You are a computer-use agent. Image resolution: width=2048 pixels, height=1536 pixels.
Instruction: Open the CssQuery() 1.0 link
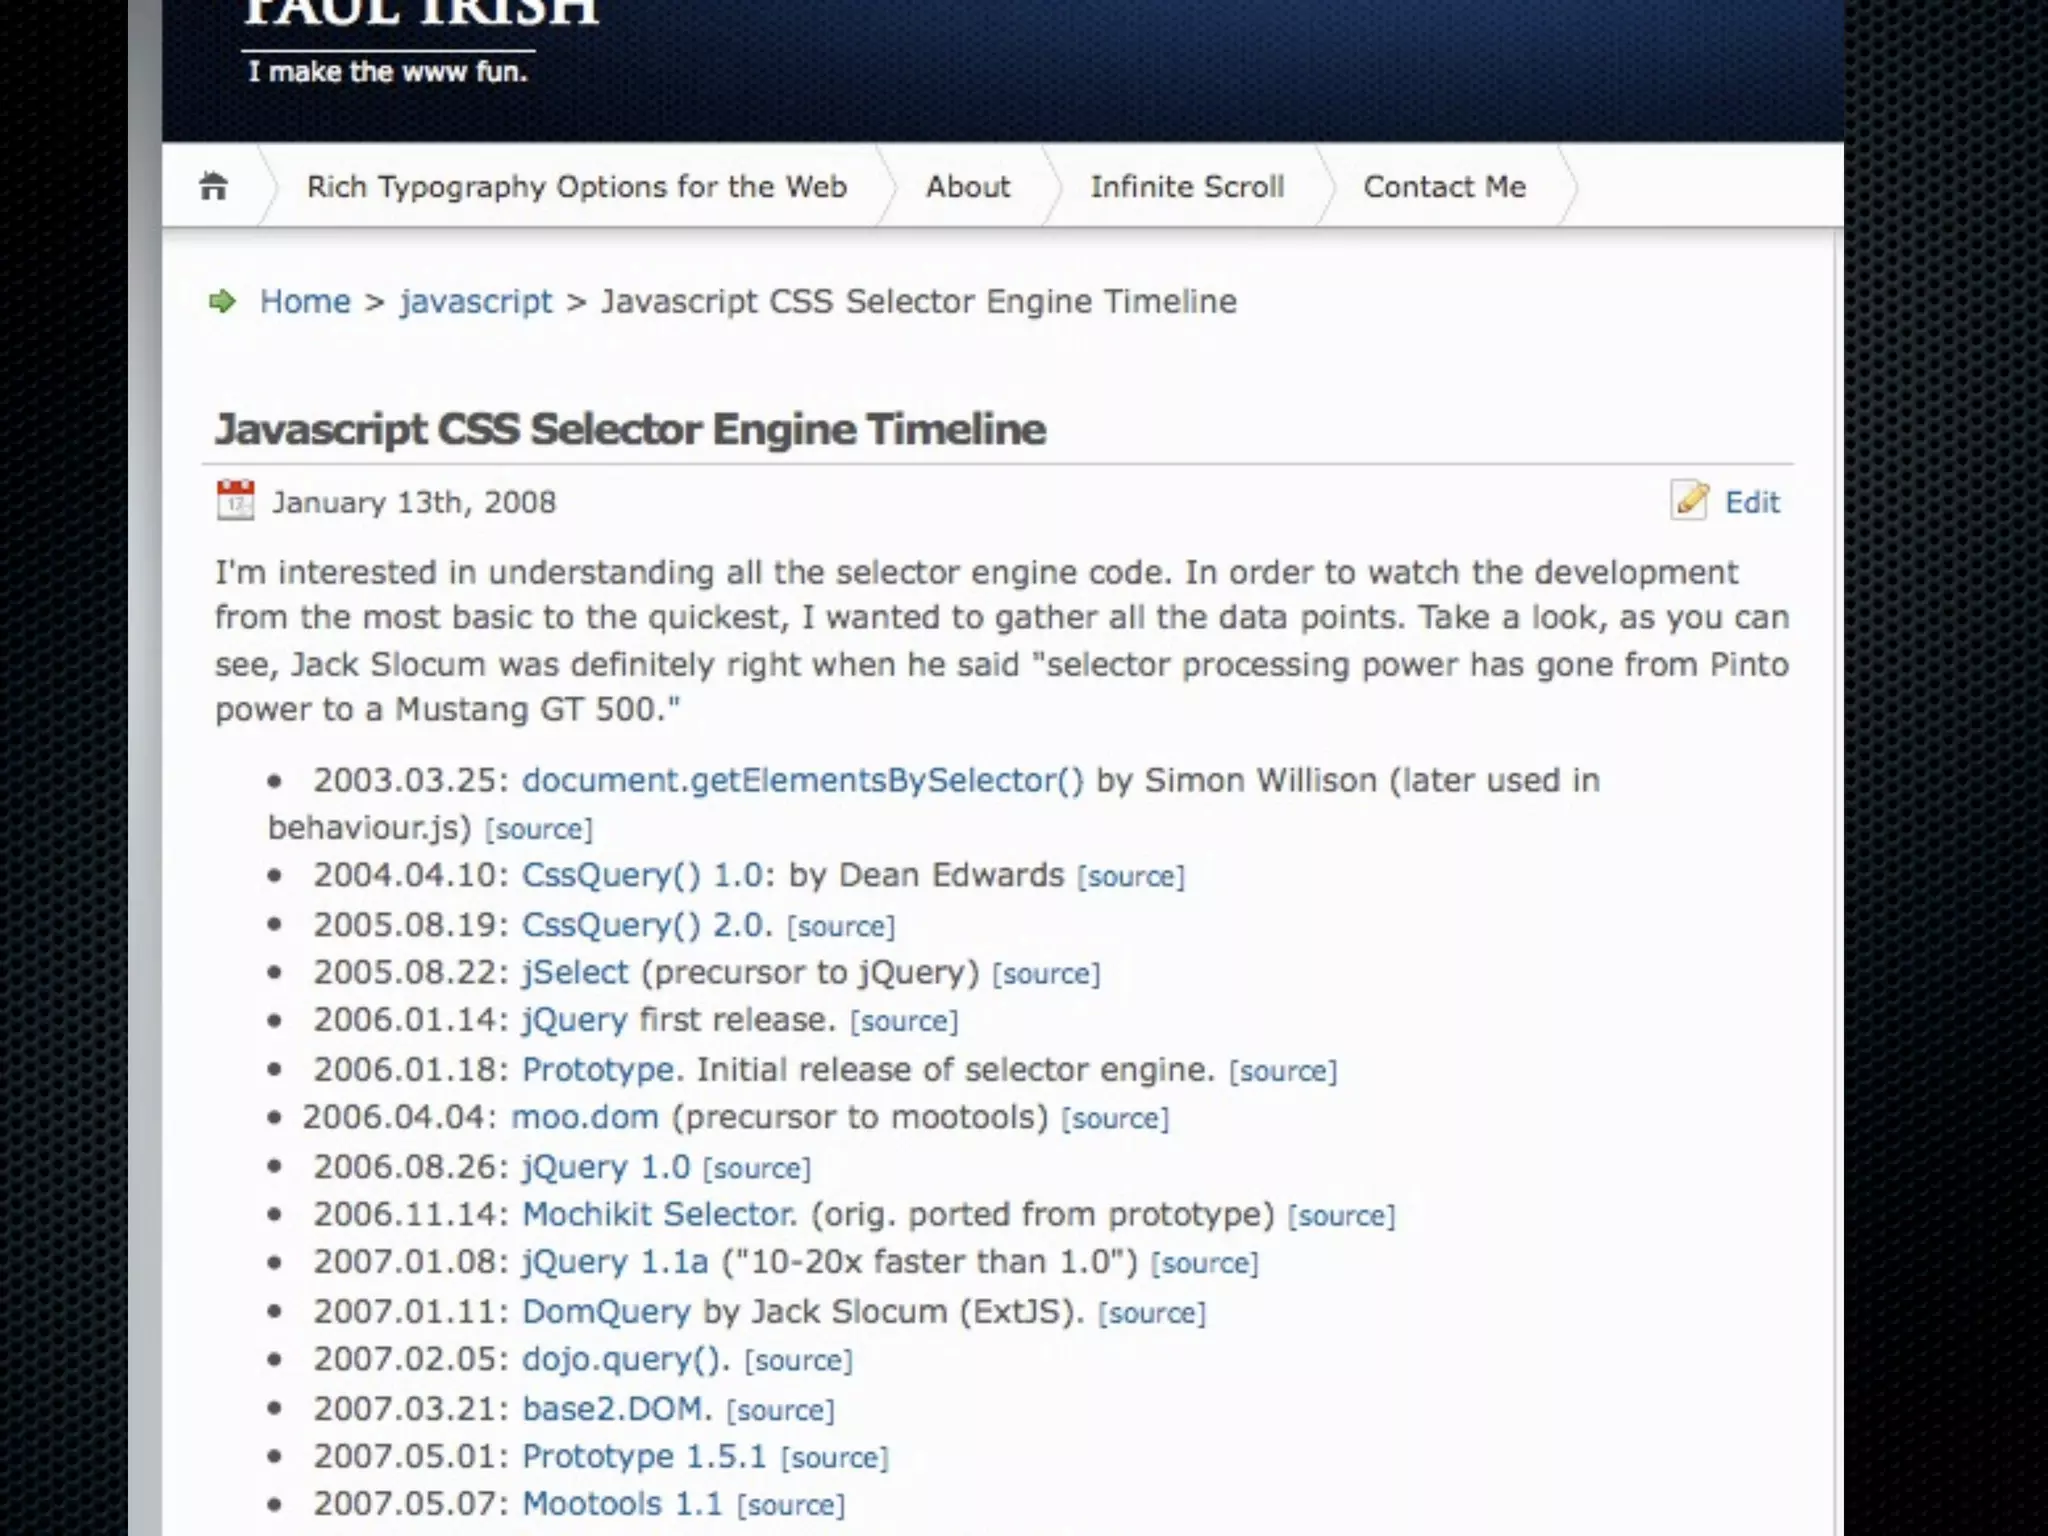tap(642, 875)
